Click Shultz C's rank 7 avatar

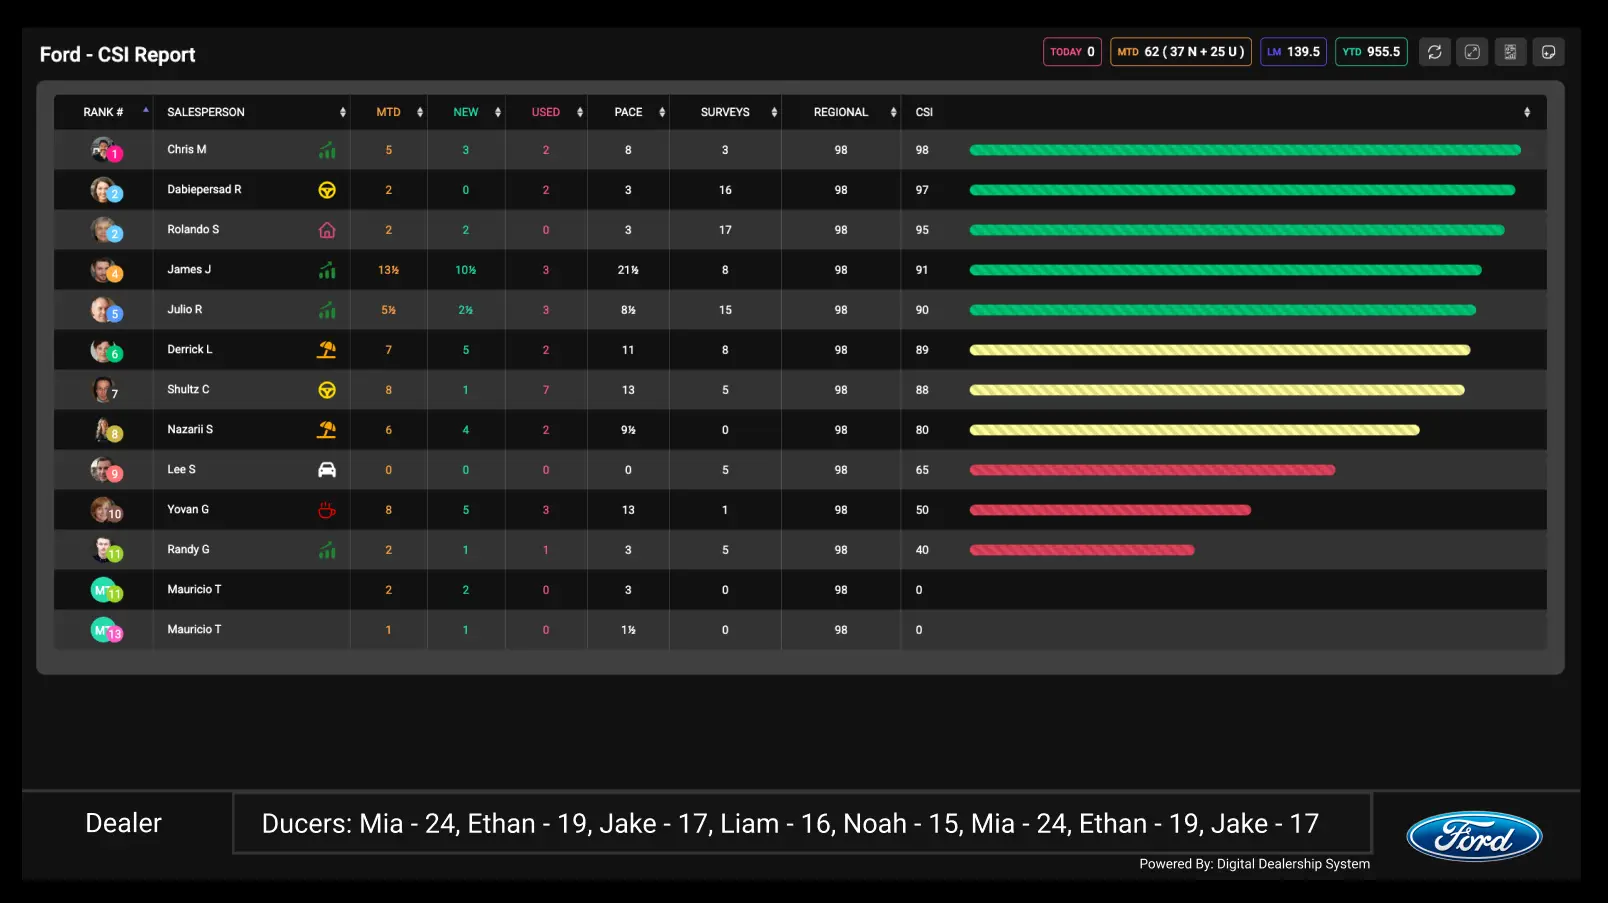point(105,390)
